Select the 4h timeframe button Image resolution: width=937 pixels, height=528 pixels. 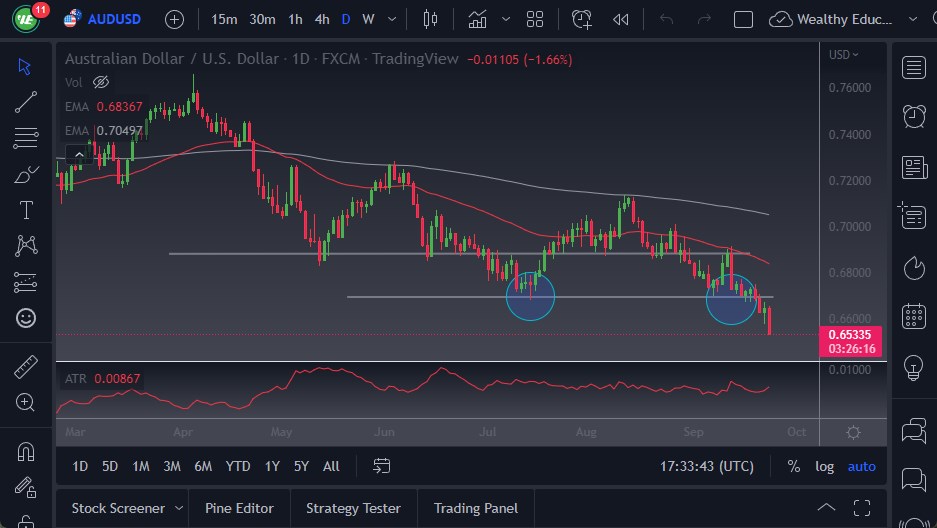321,19
